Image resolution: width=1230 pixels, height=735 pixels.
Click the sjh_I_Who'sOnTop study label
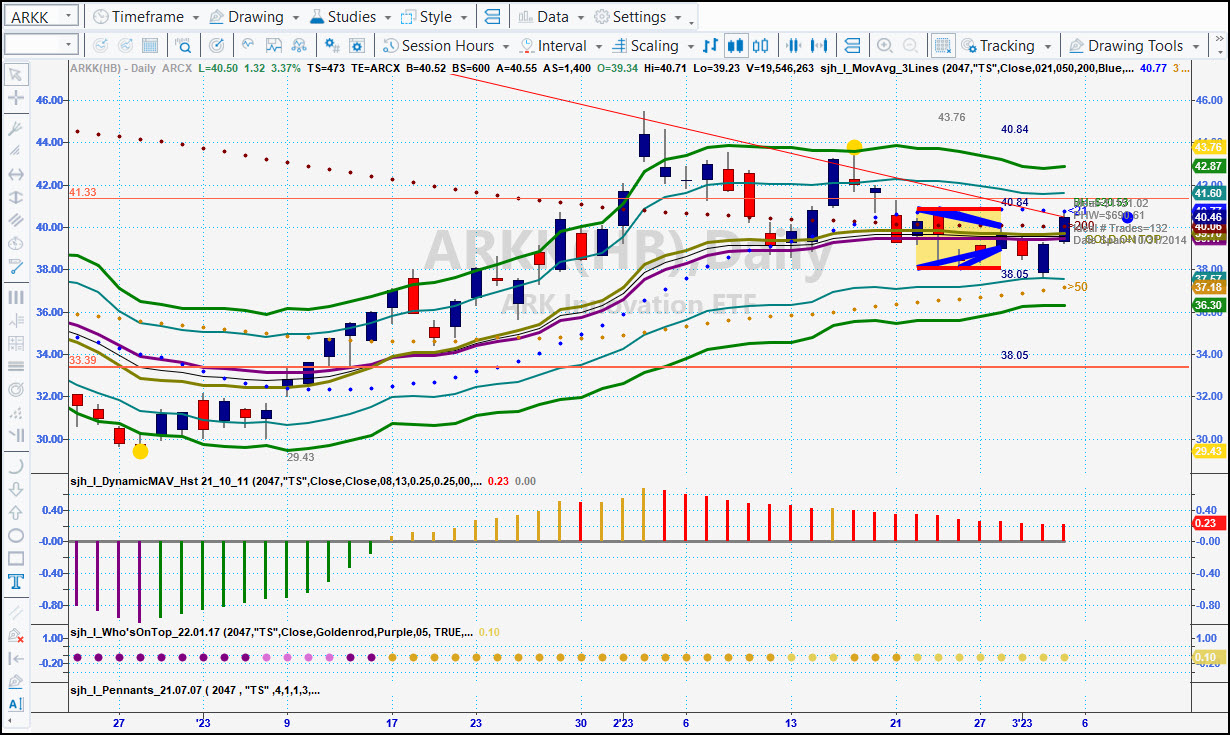tap(270, 632)
